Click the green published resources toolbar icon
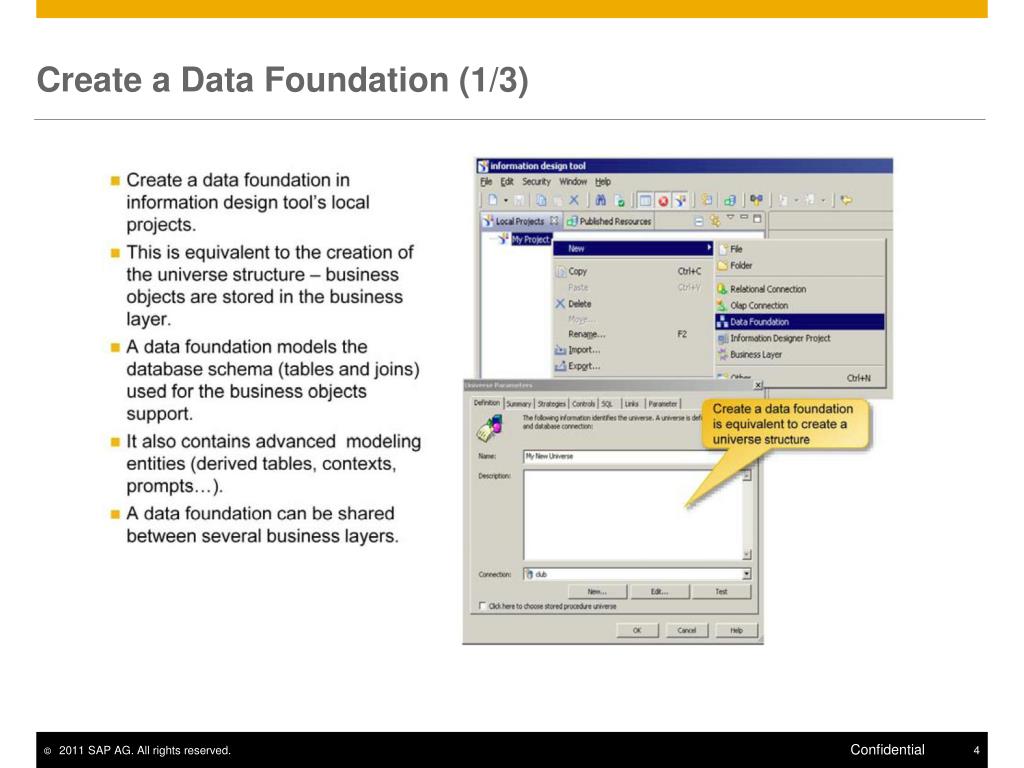 [x=730, y=200]
